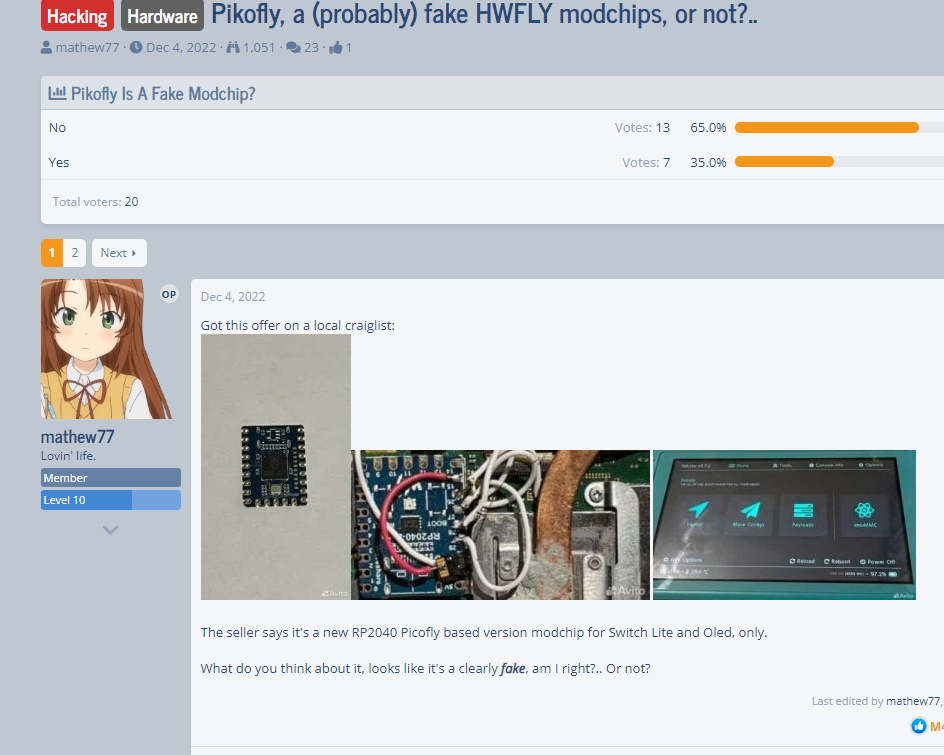Click the views binoculars icon
The height and width of the screenshot is (755, 944).
tap(233, 47)
